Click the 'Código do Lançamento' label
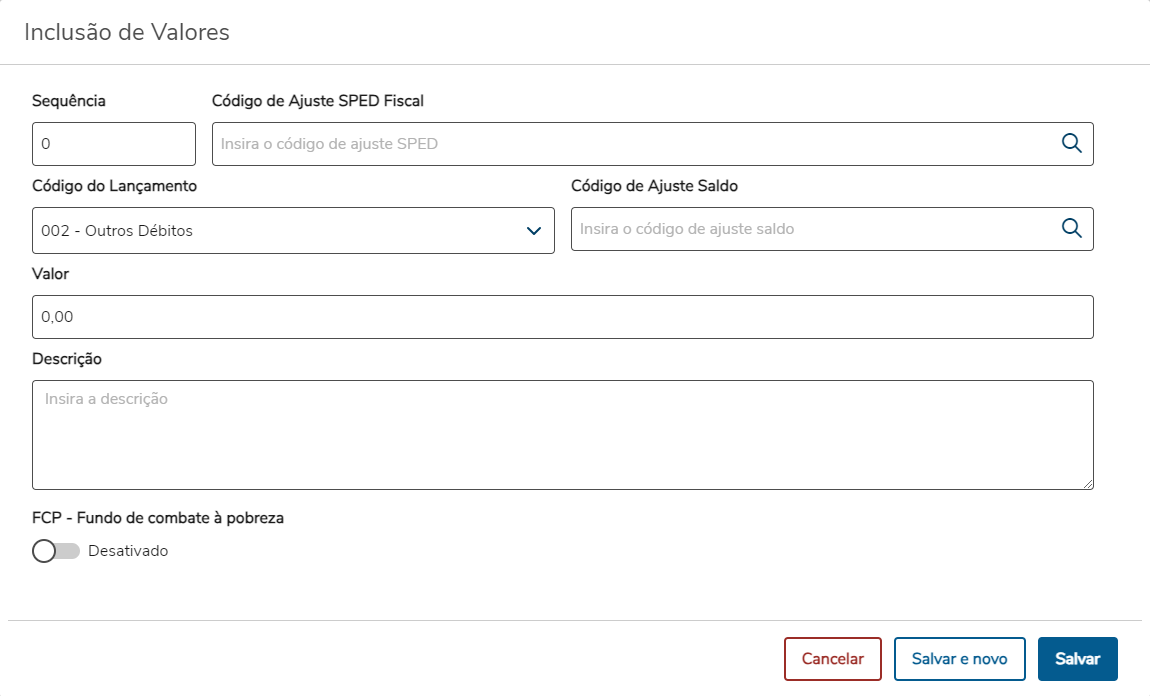 114,185
